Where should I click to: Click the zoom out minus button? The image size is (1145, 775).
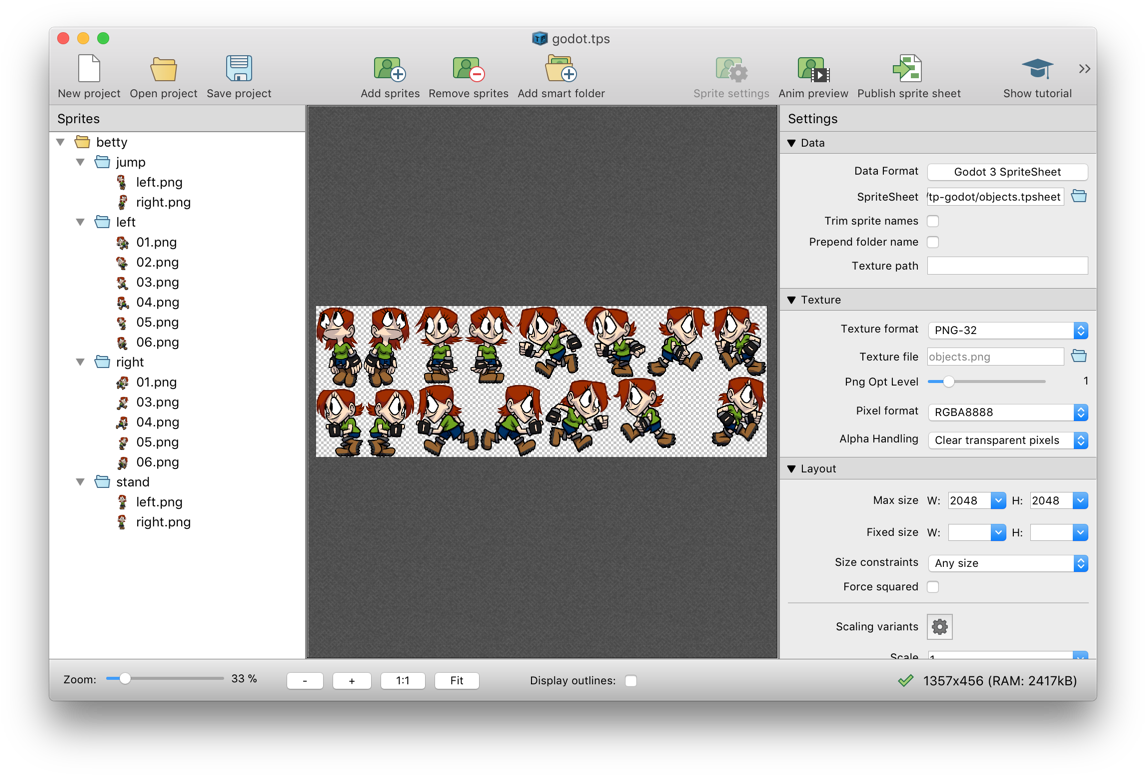click(305, 681)
